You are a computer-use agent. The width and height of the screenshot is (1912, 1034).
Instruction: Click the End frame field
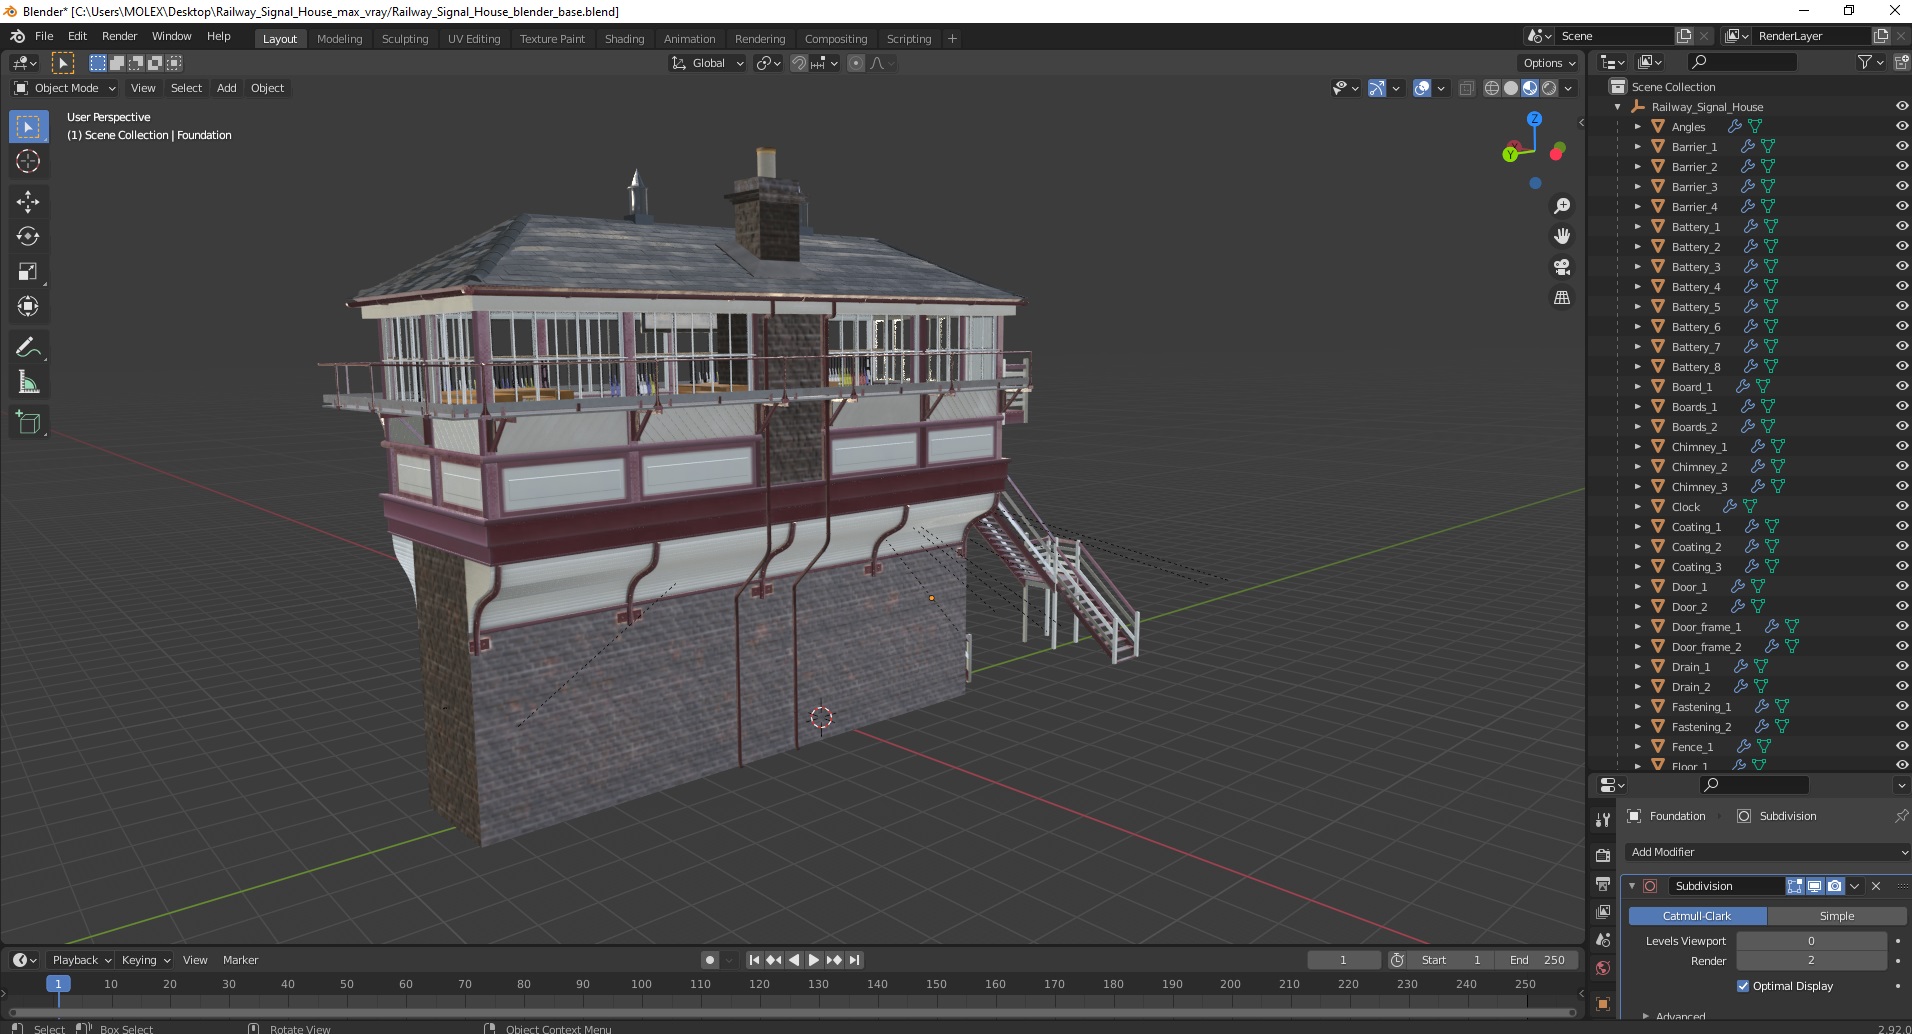pyautogui.click(x=1538, y=960)
